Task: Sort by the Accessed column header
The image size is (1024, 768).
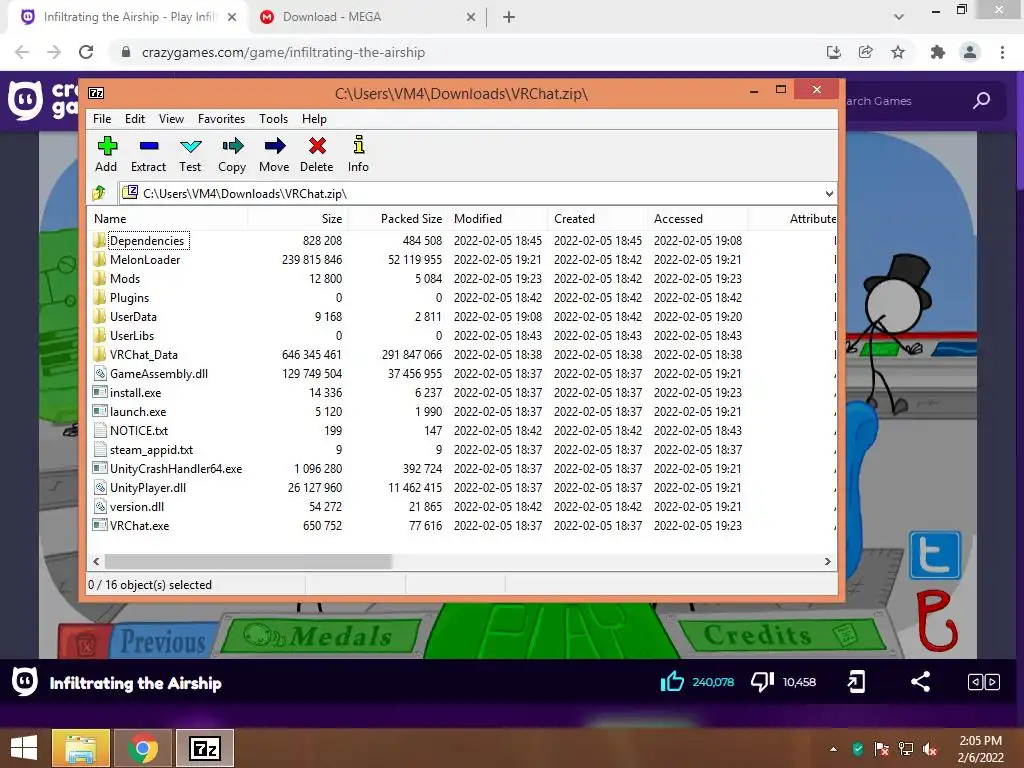Action: pos(697,219)
